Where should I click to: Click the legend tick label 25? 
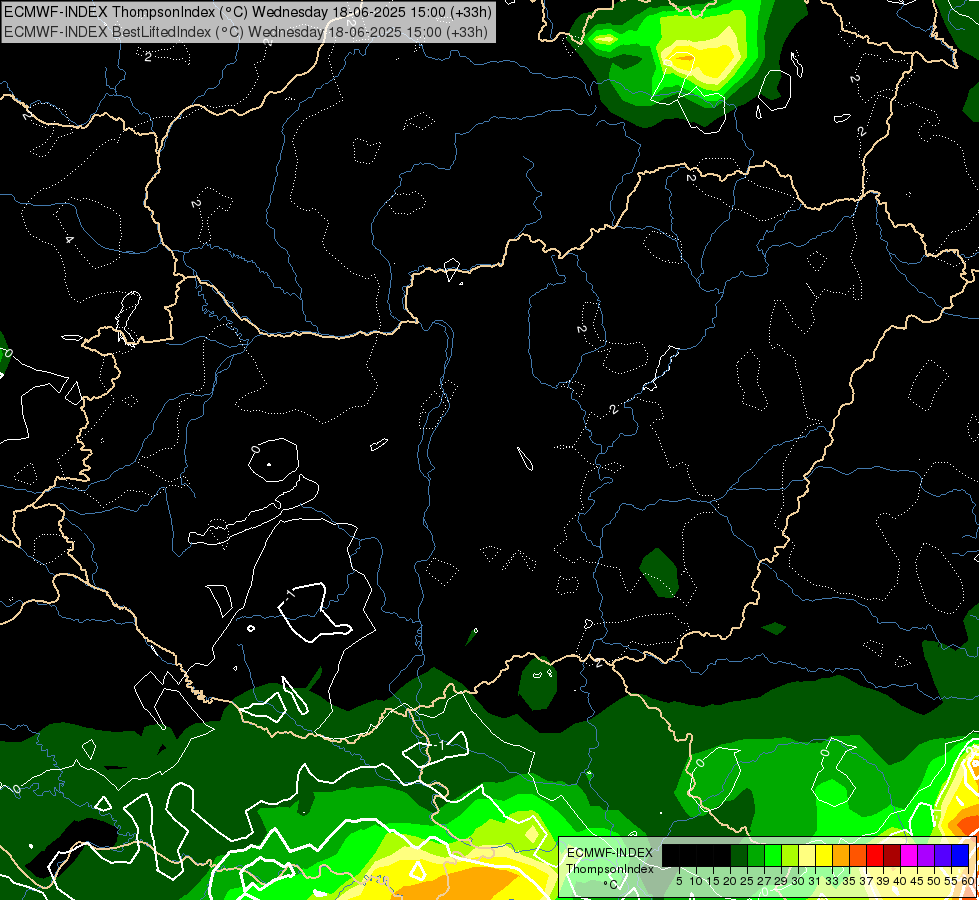coord(747,881)
